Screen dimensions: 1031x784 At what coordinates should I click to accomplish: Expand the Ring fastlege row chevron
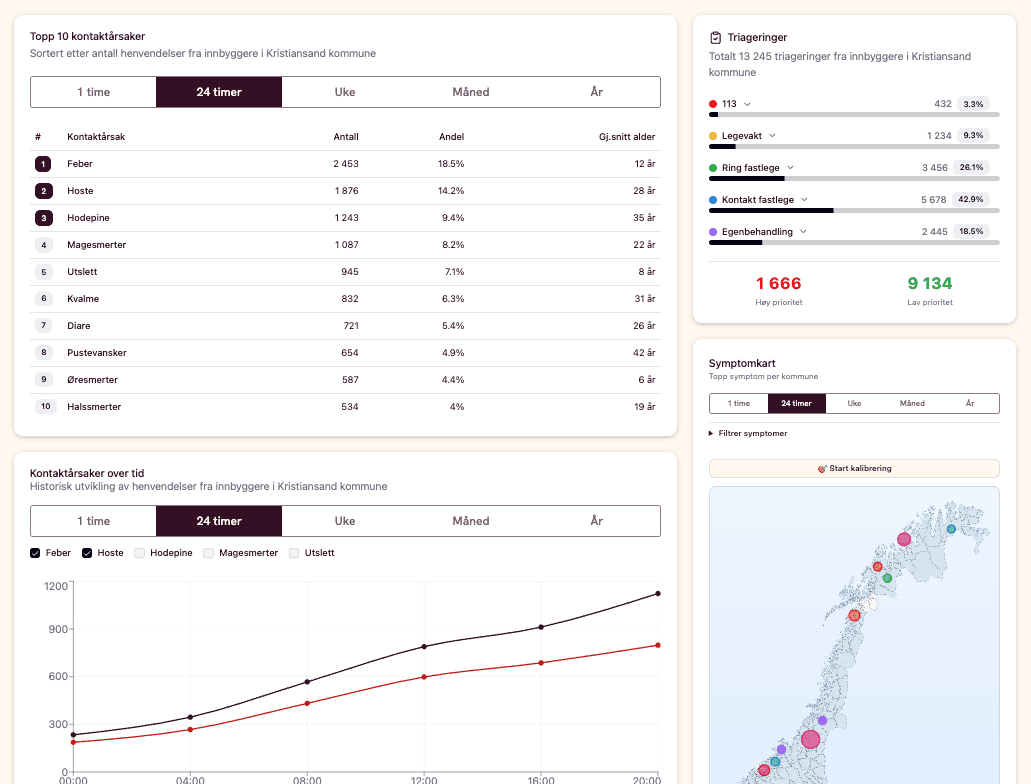[790, 168]
